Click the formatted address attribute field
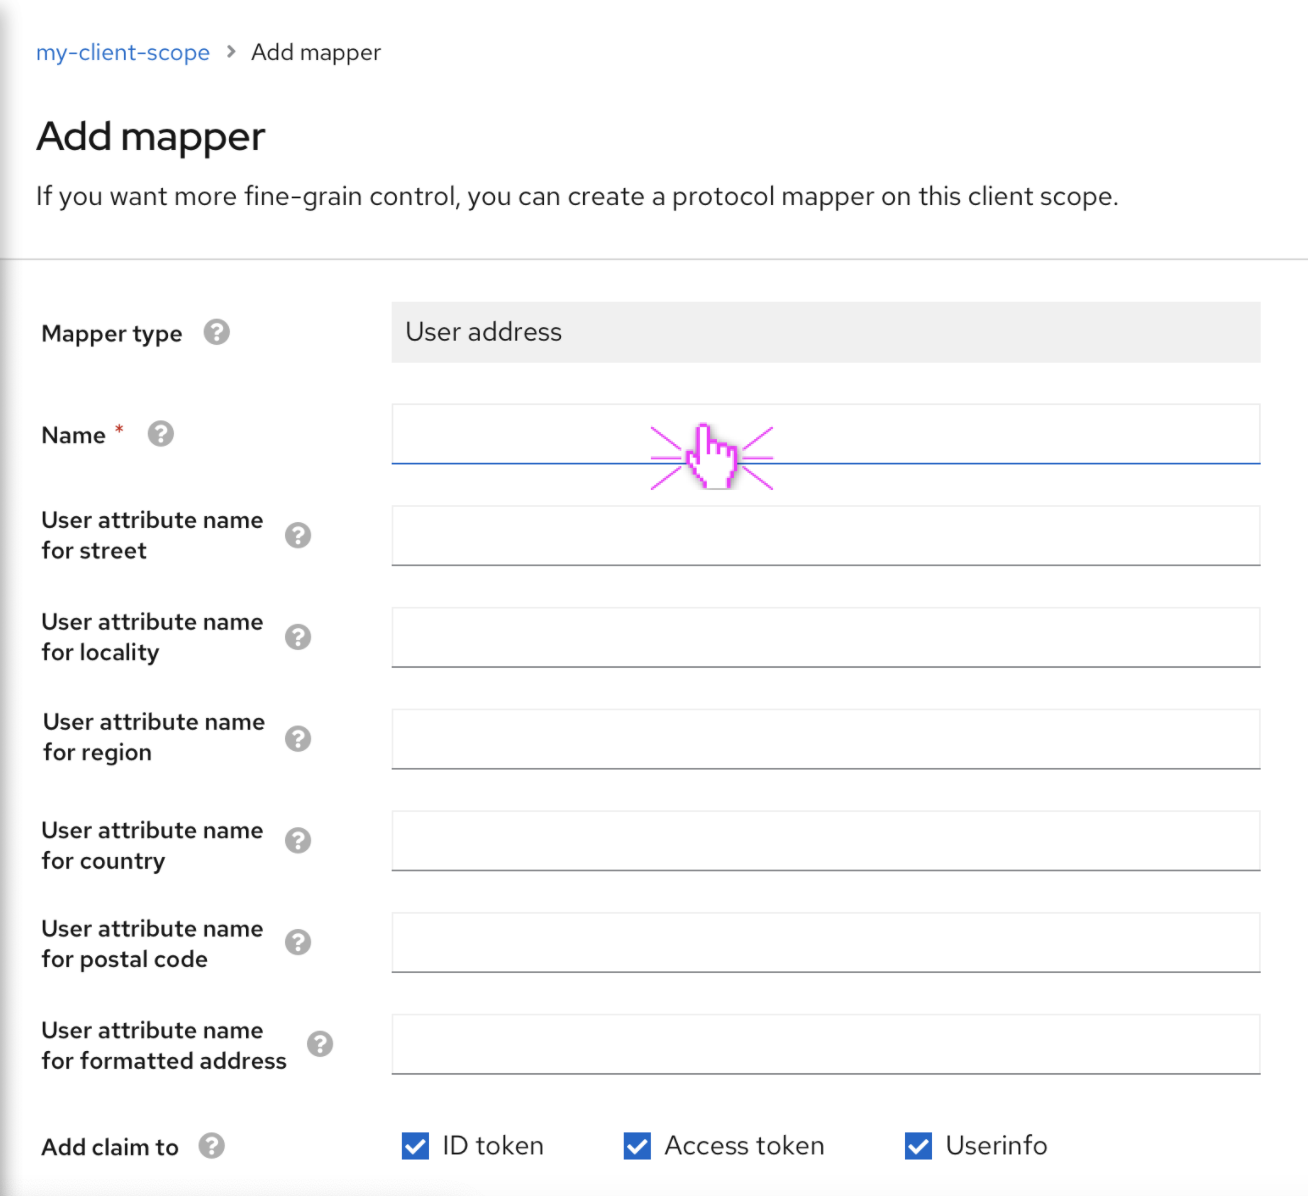The width and height of the screenshot is (1308, 1196). pos(826,1044)
